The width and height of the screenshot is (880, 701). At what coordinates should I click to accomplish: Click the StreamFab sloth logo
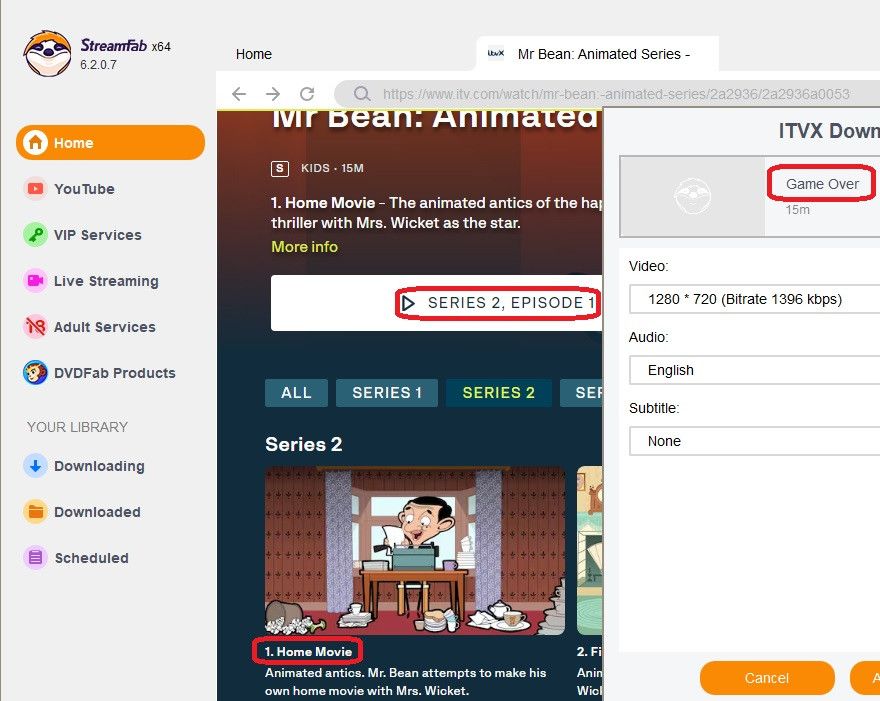tap(48, 54)
